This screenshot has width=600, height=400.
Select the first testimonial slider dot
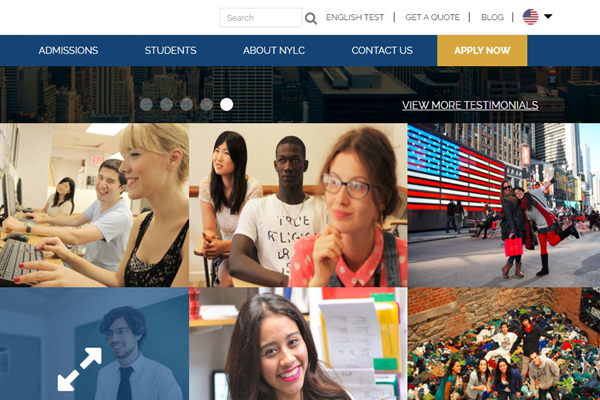146,104
